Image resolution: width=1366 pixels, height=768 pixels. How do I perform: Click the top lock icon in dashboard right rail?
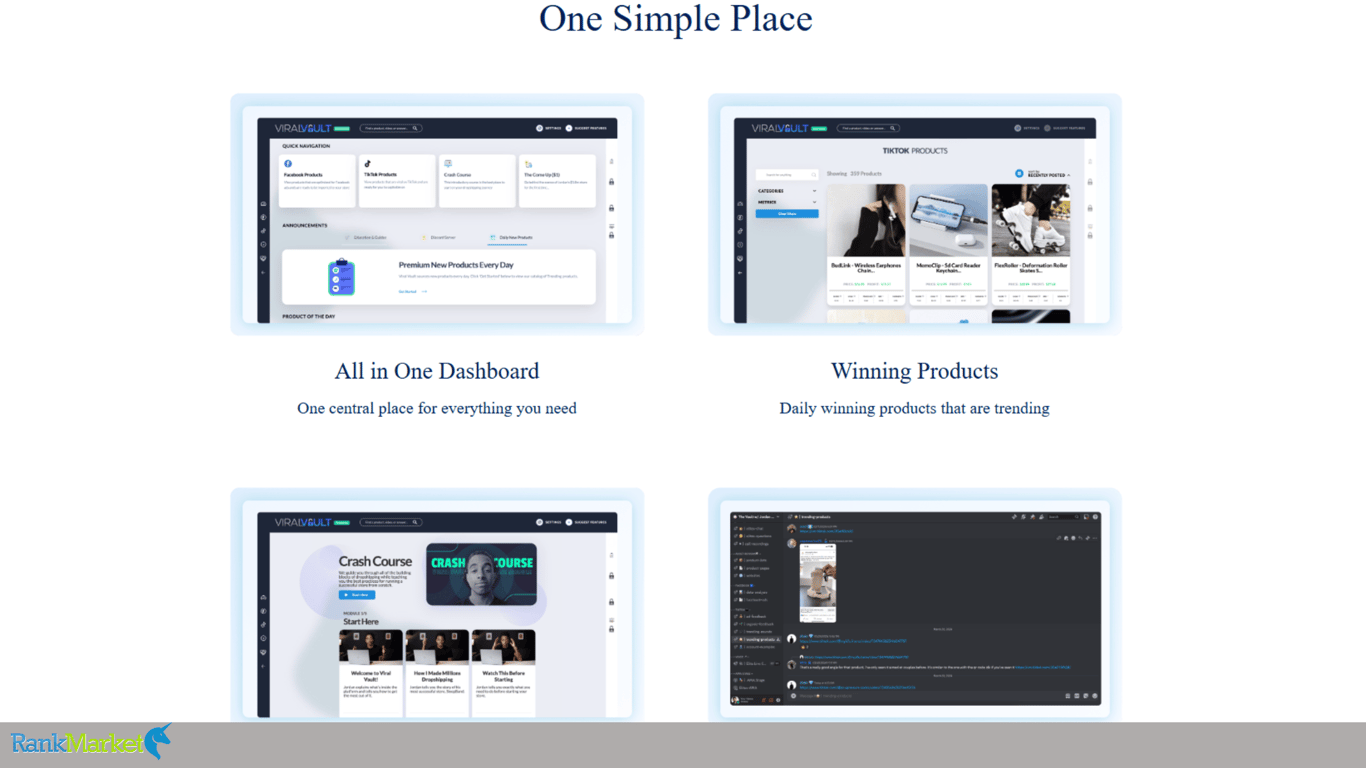click(612, 182)
